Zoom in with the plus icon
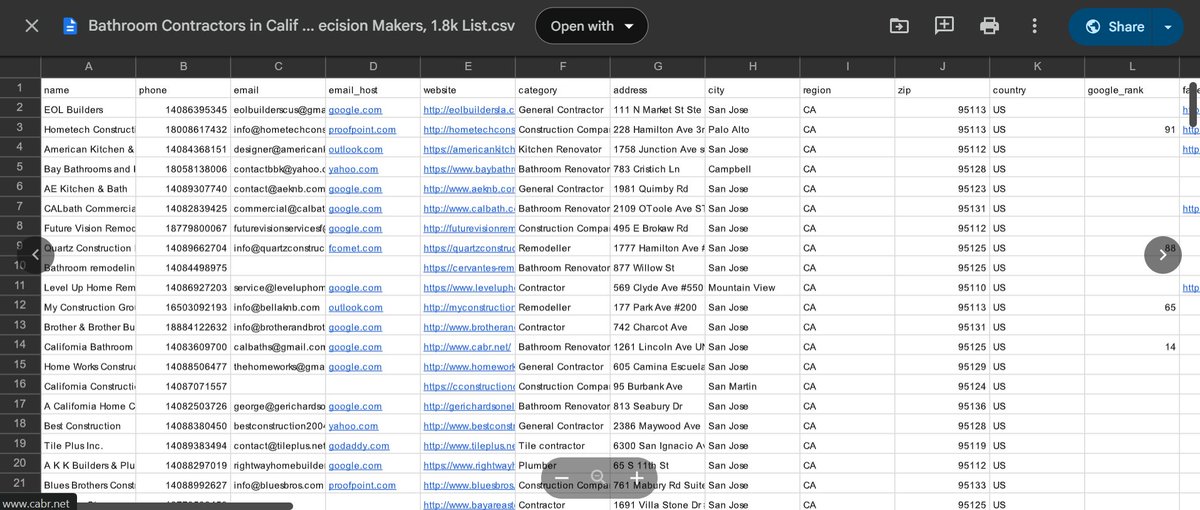The image size is (1200, 510). tap(635, 478)
